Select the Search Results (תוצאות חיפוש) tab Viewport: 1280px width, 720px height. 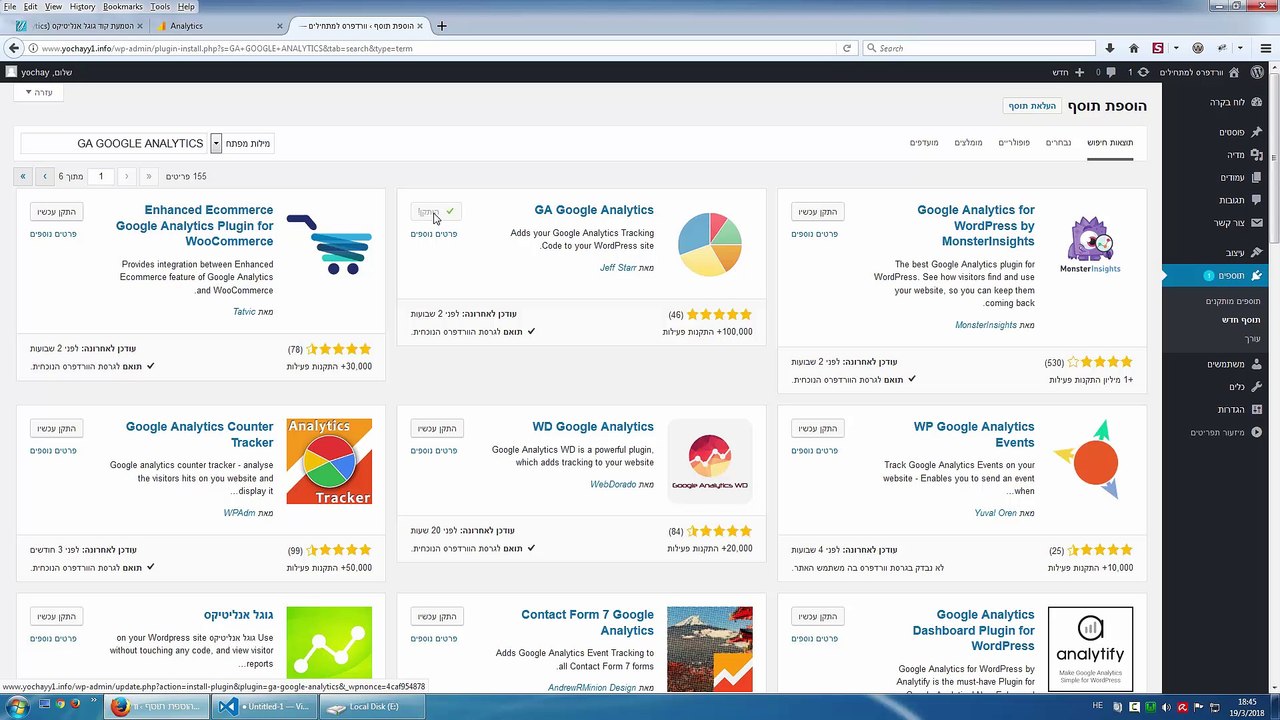point(1110,143)
